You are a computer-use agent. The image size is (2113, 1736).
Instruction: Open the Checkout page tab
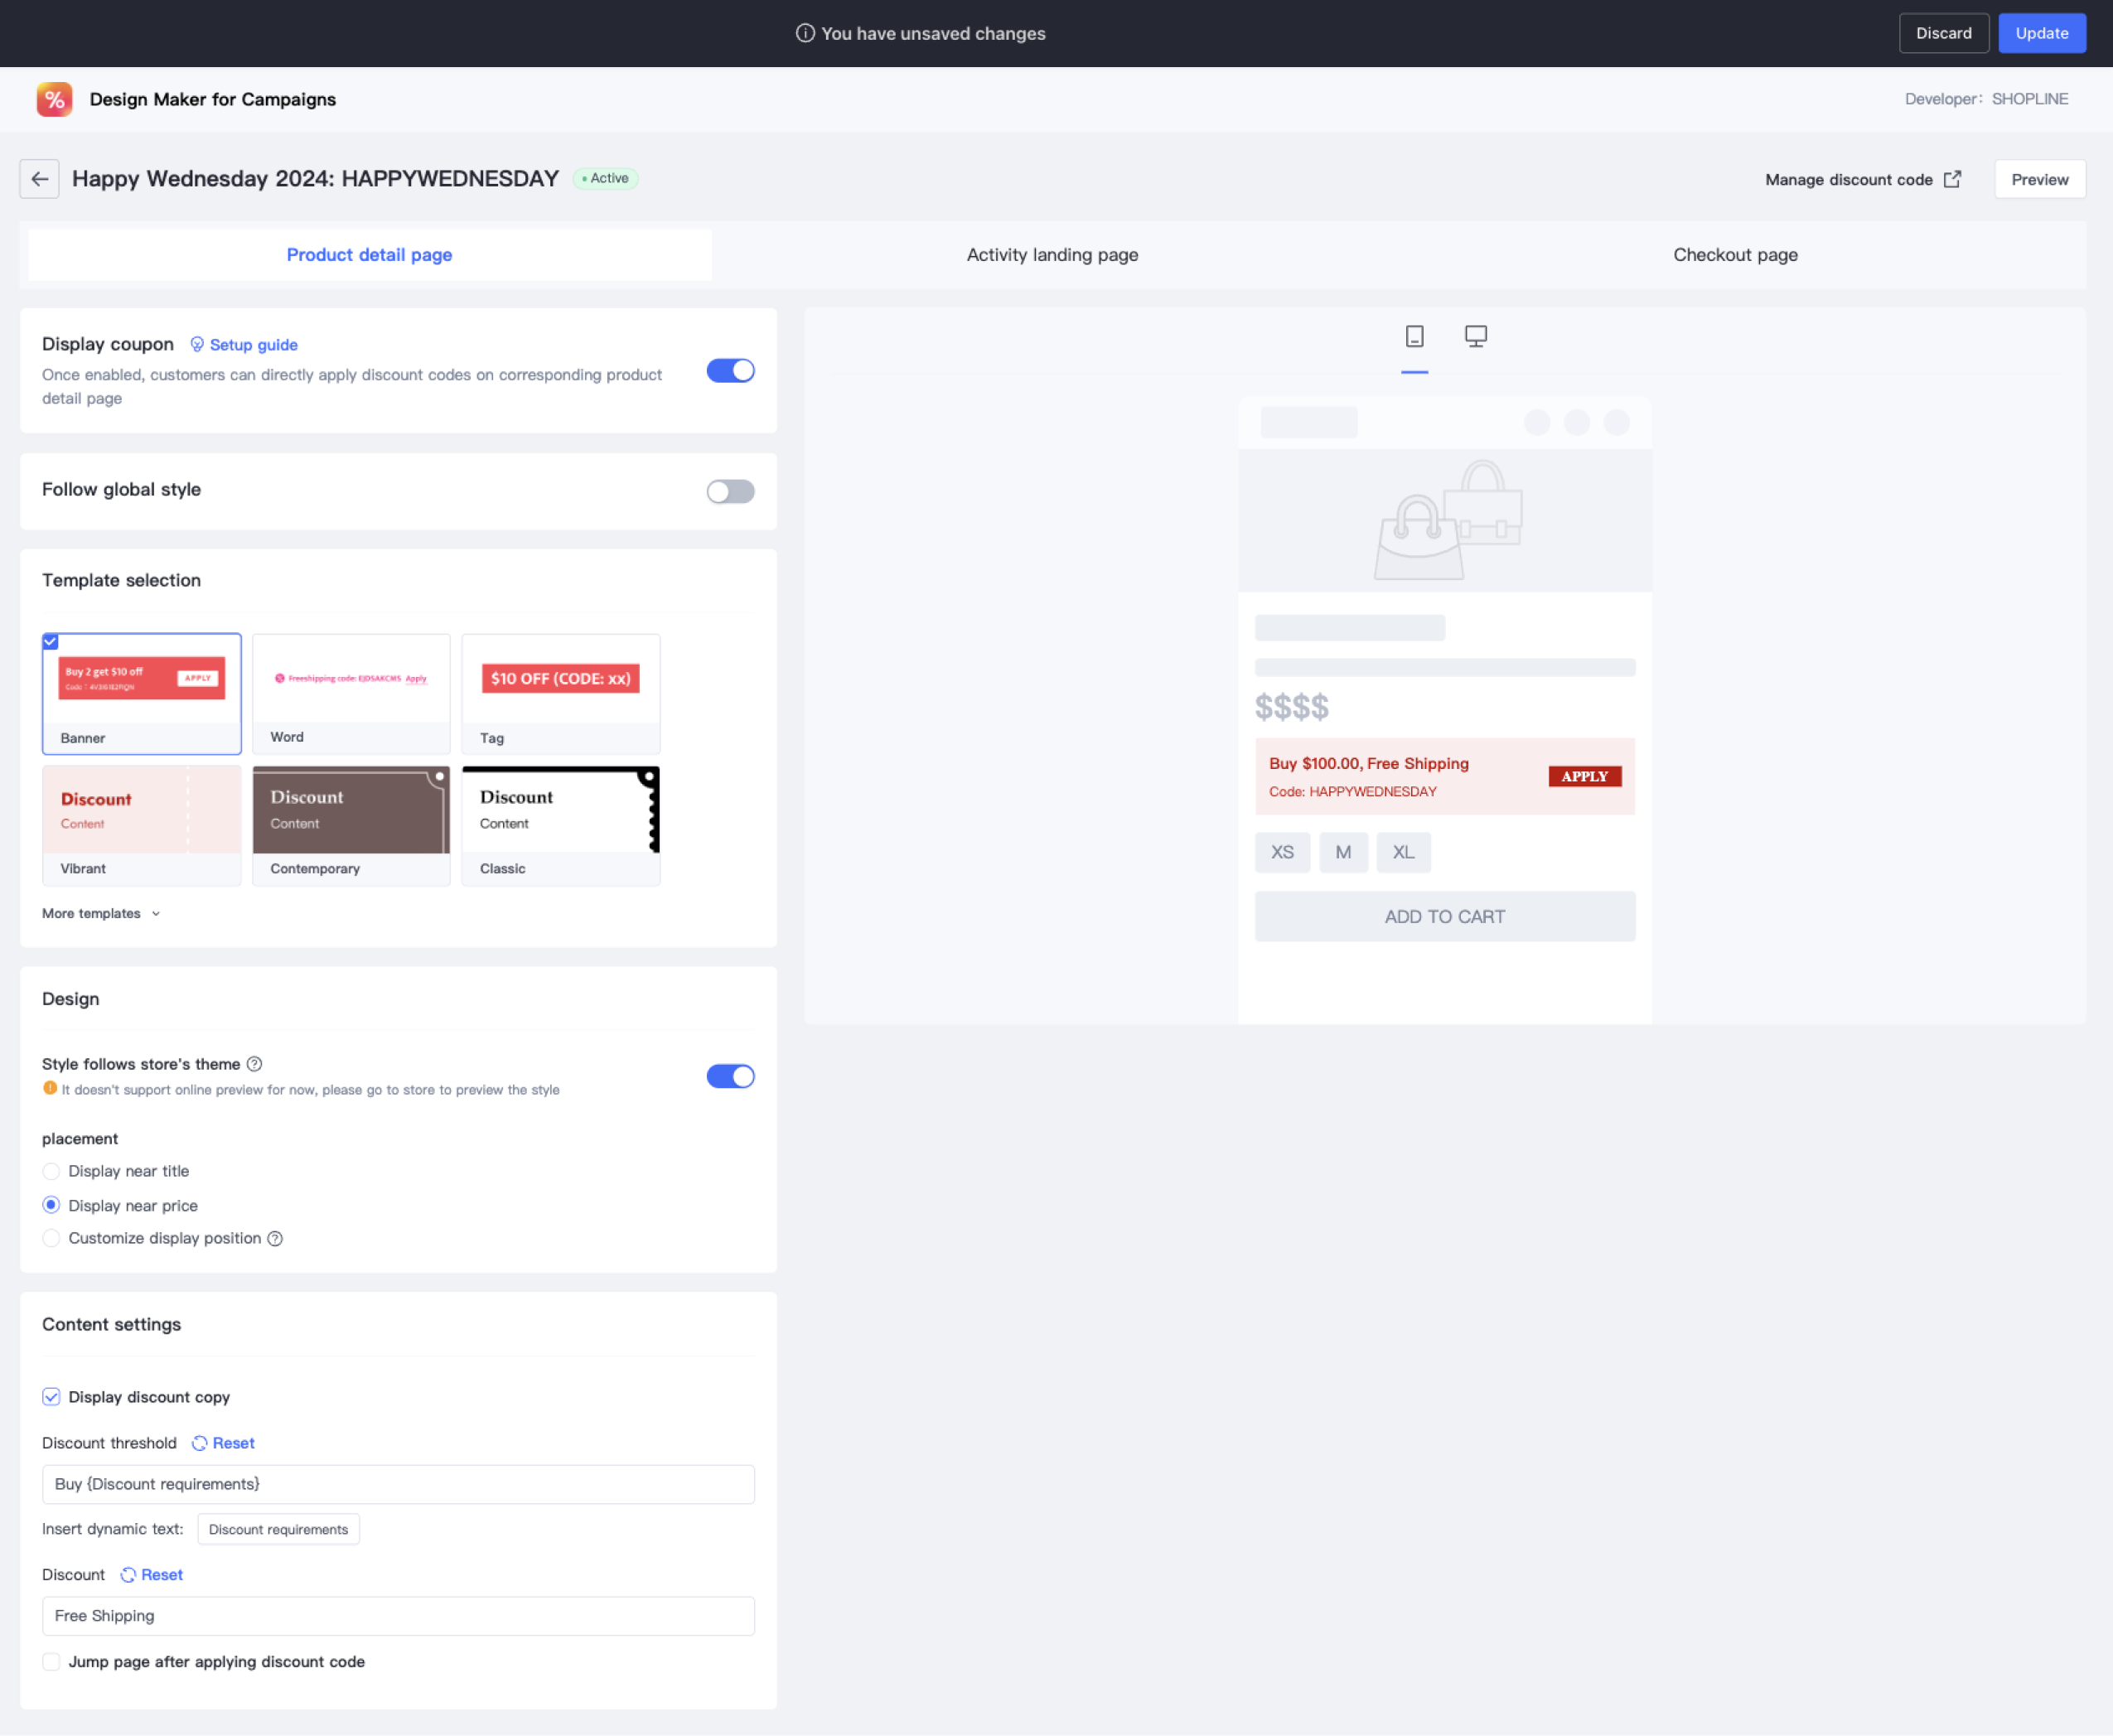click(1735, 255)
